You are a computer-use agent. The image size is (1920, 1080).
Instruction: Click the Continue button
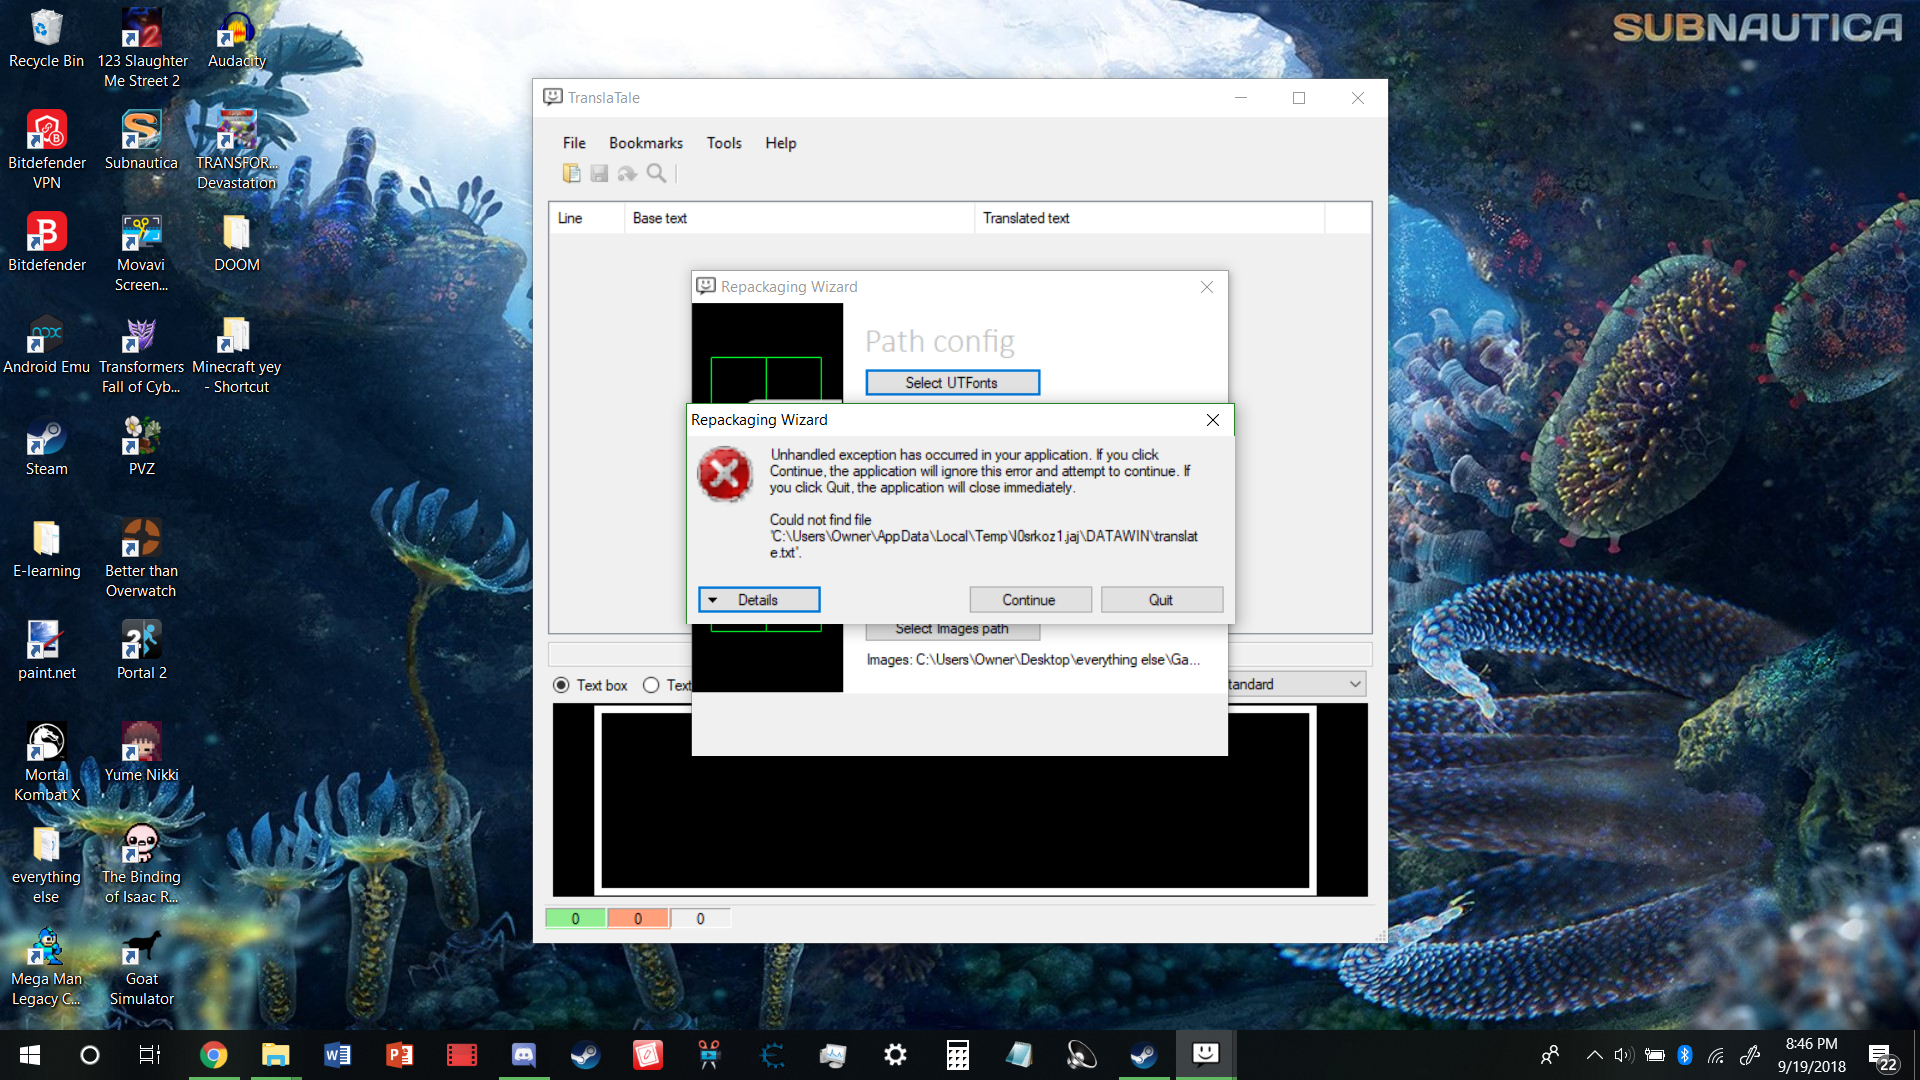[1029, 600]
